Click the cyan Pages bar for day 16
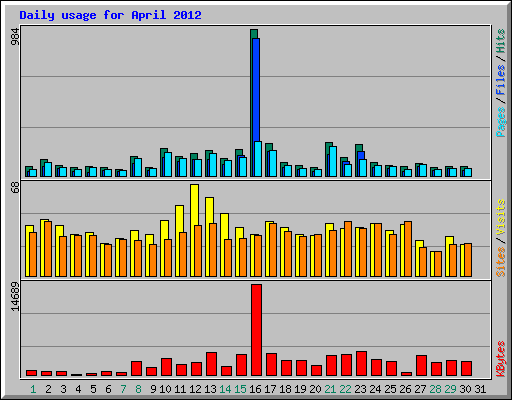The image size is (512, 400). (x=258, y=159)
